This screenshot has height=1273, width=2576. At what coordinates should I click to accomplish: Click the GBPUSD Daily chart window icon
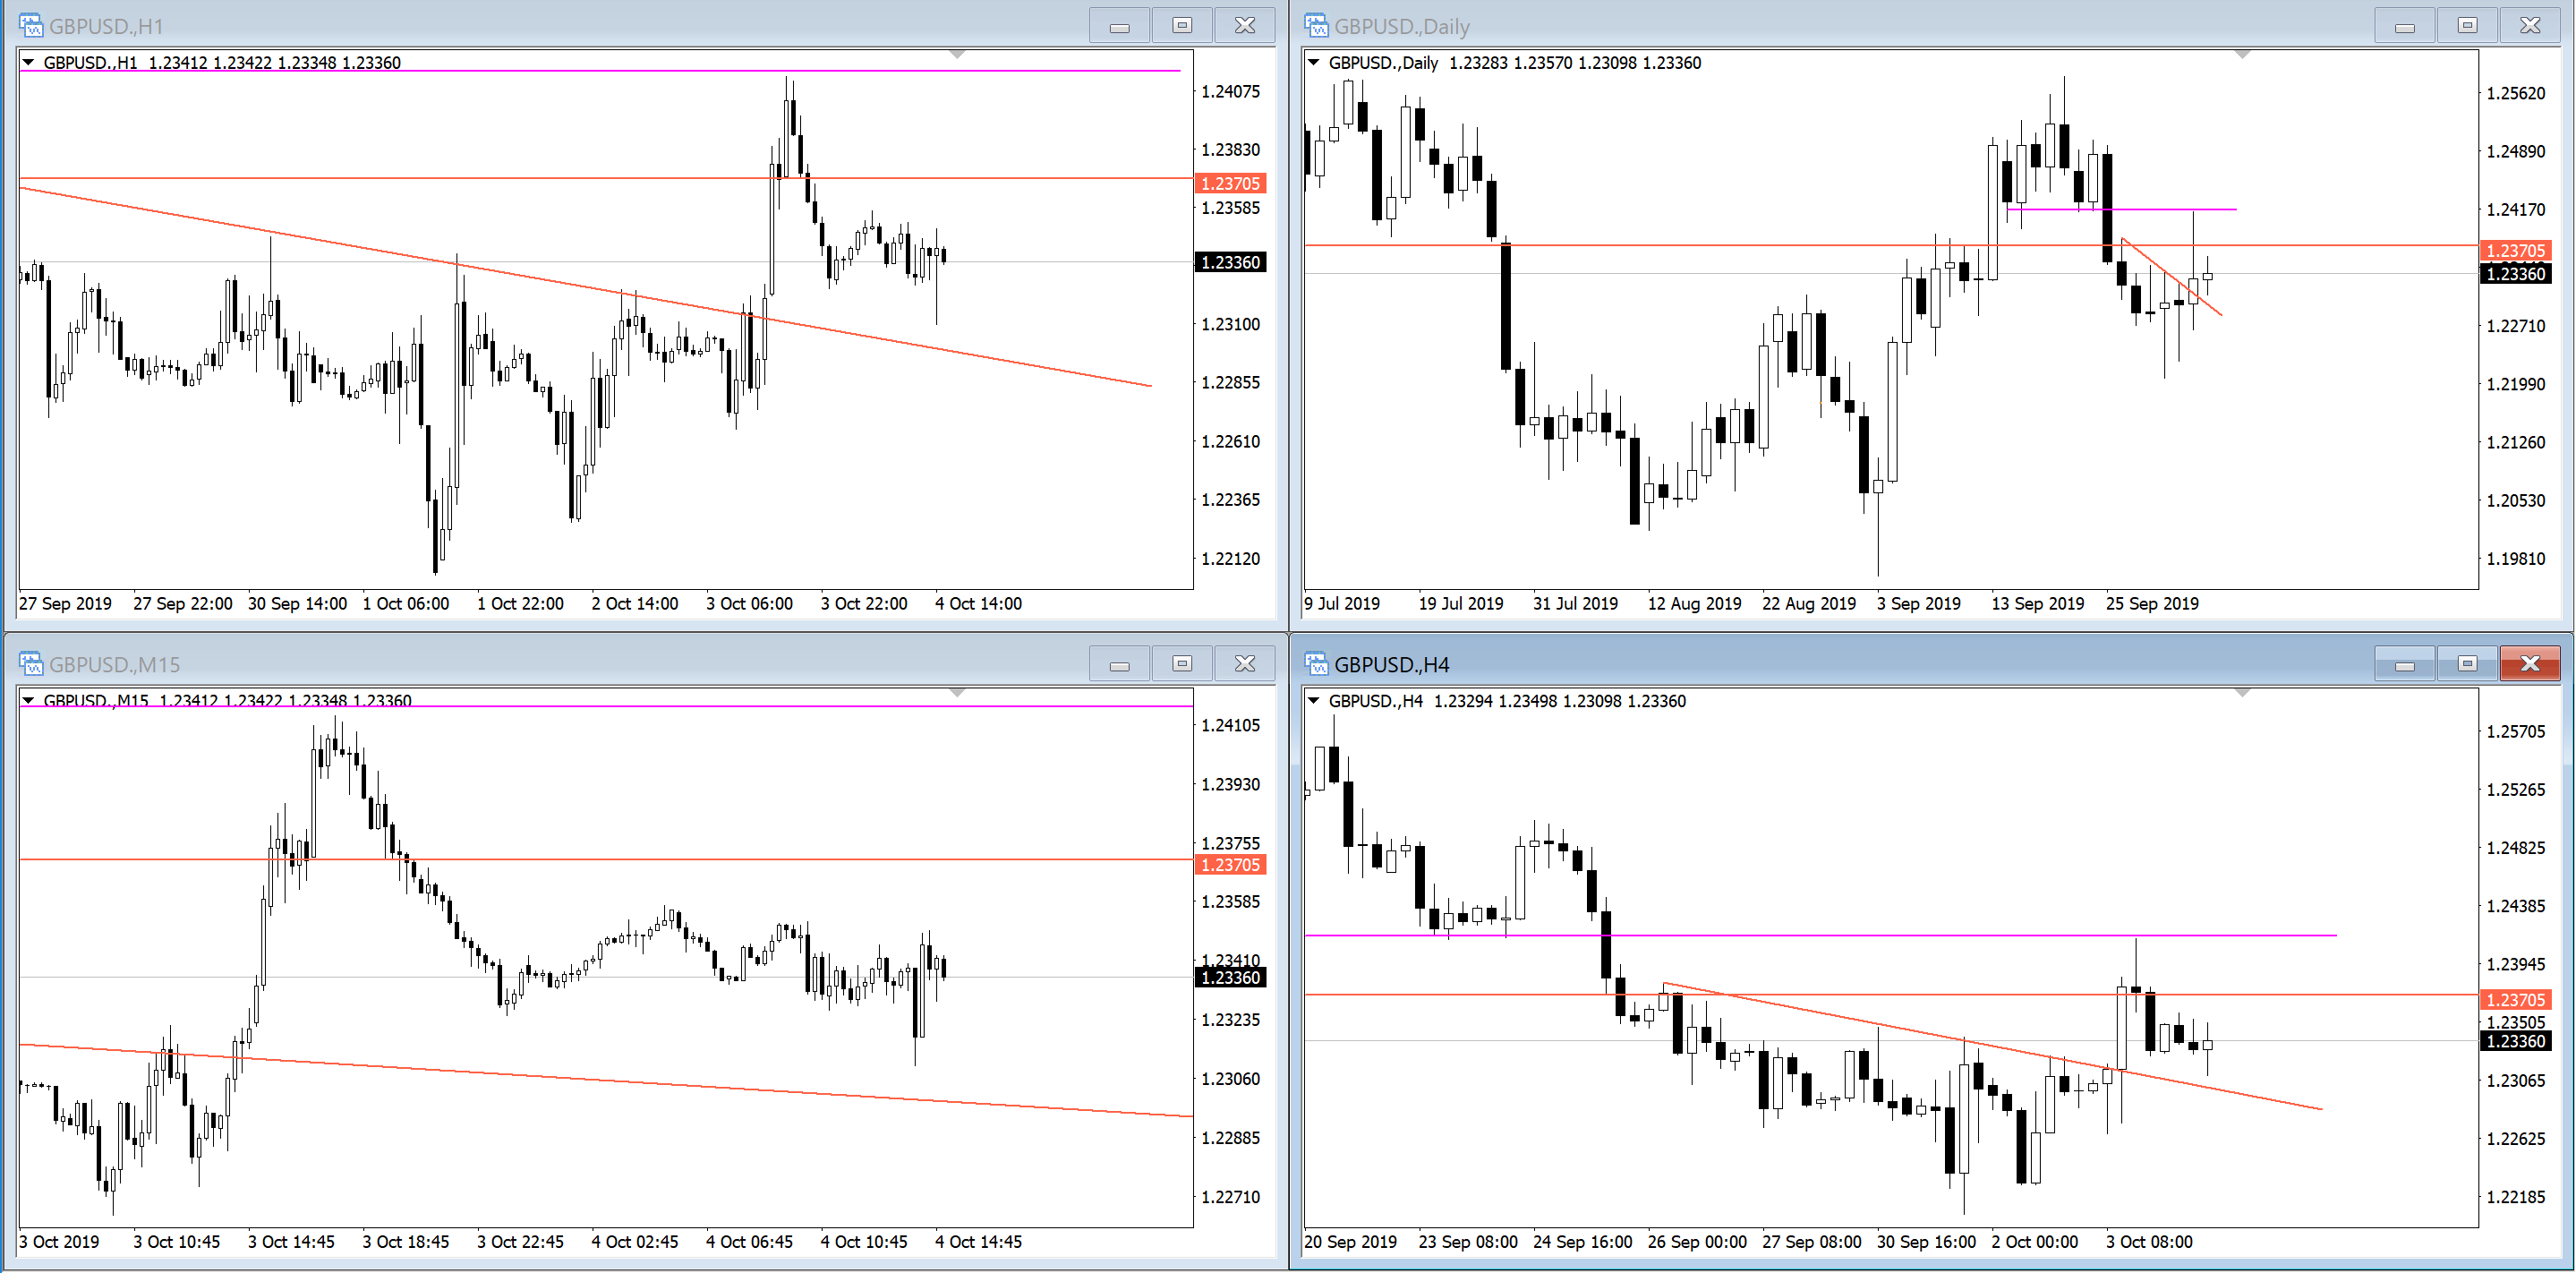1316,25
